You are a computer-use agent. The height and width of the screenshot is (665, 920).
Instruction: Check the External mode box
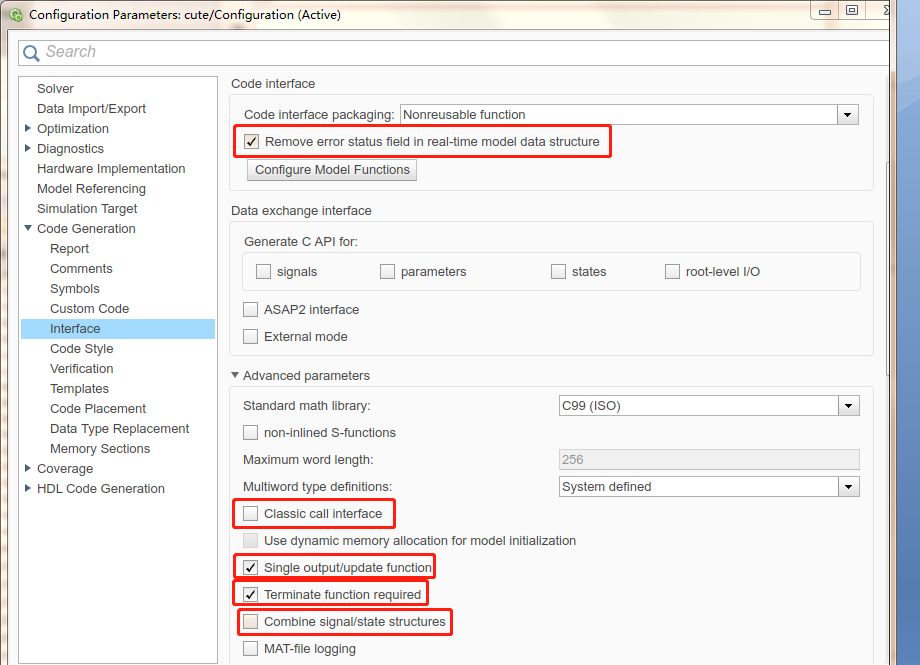(x=251, y=336)
